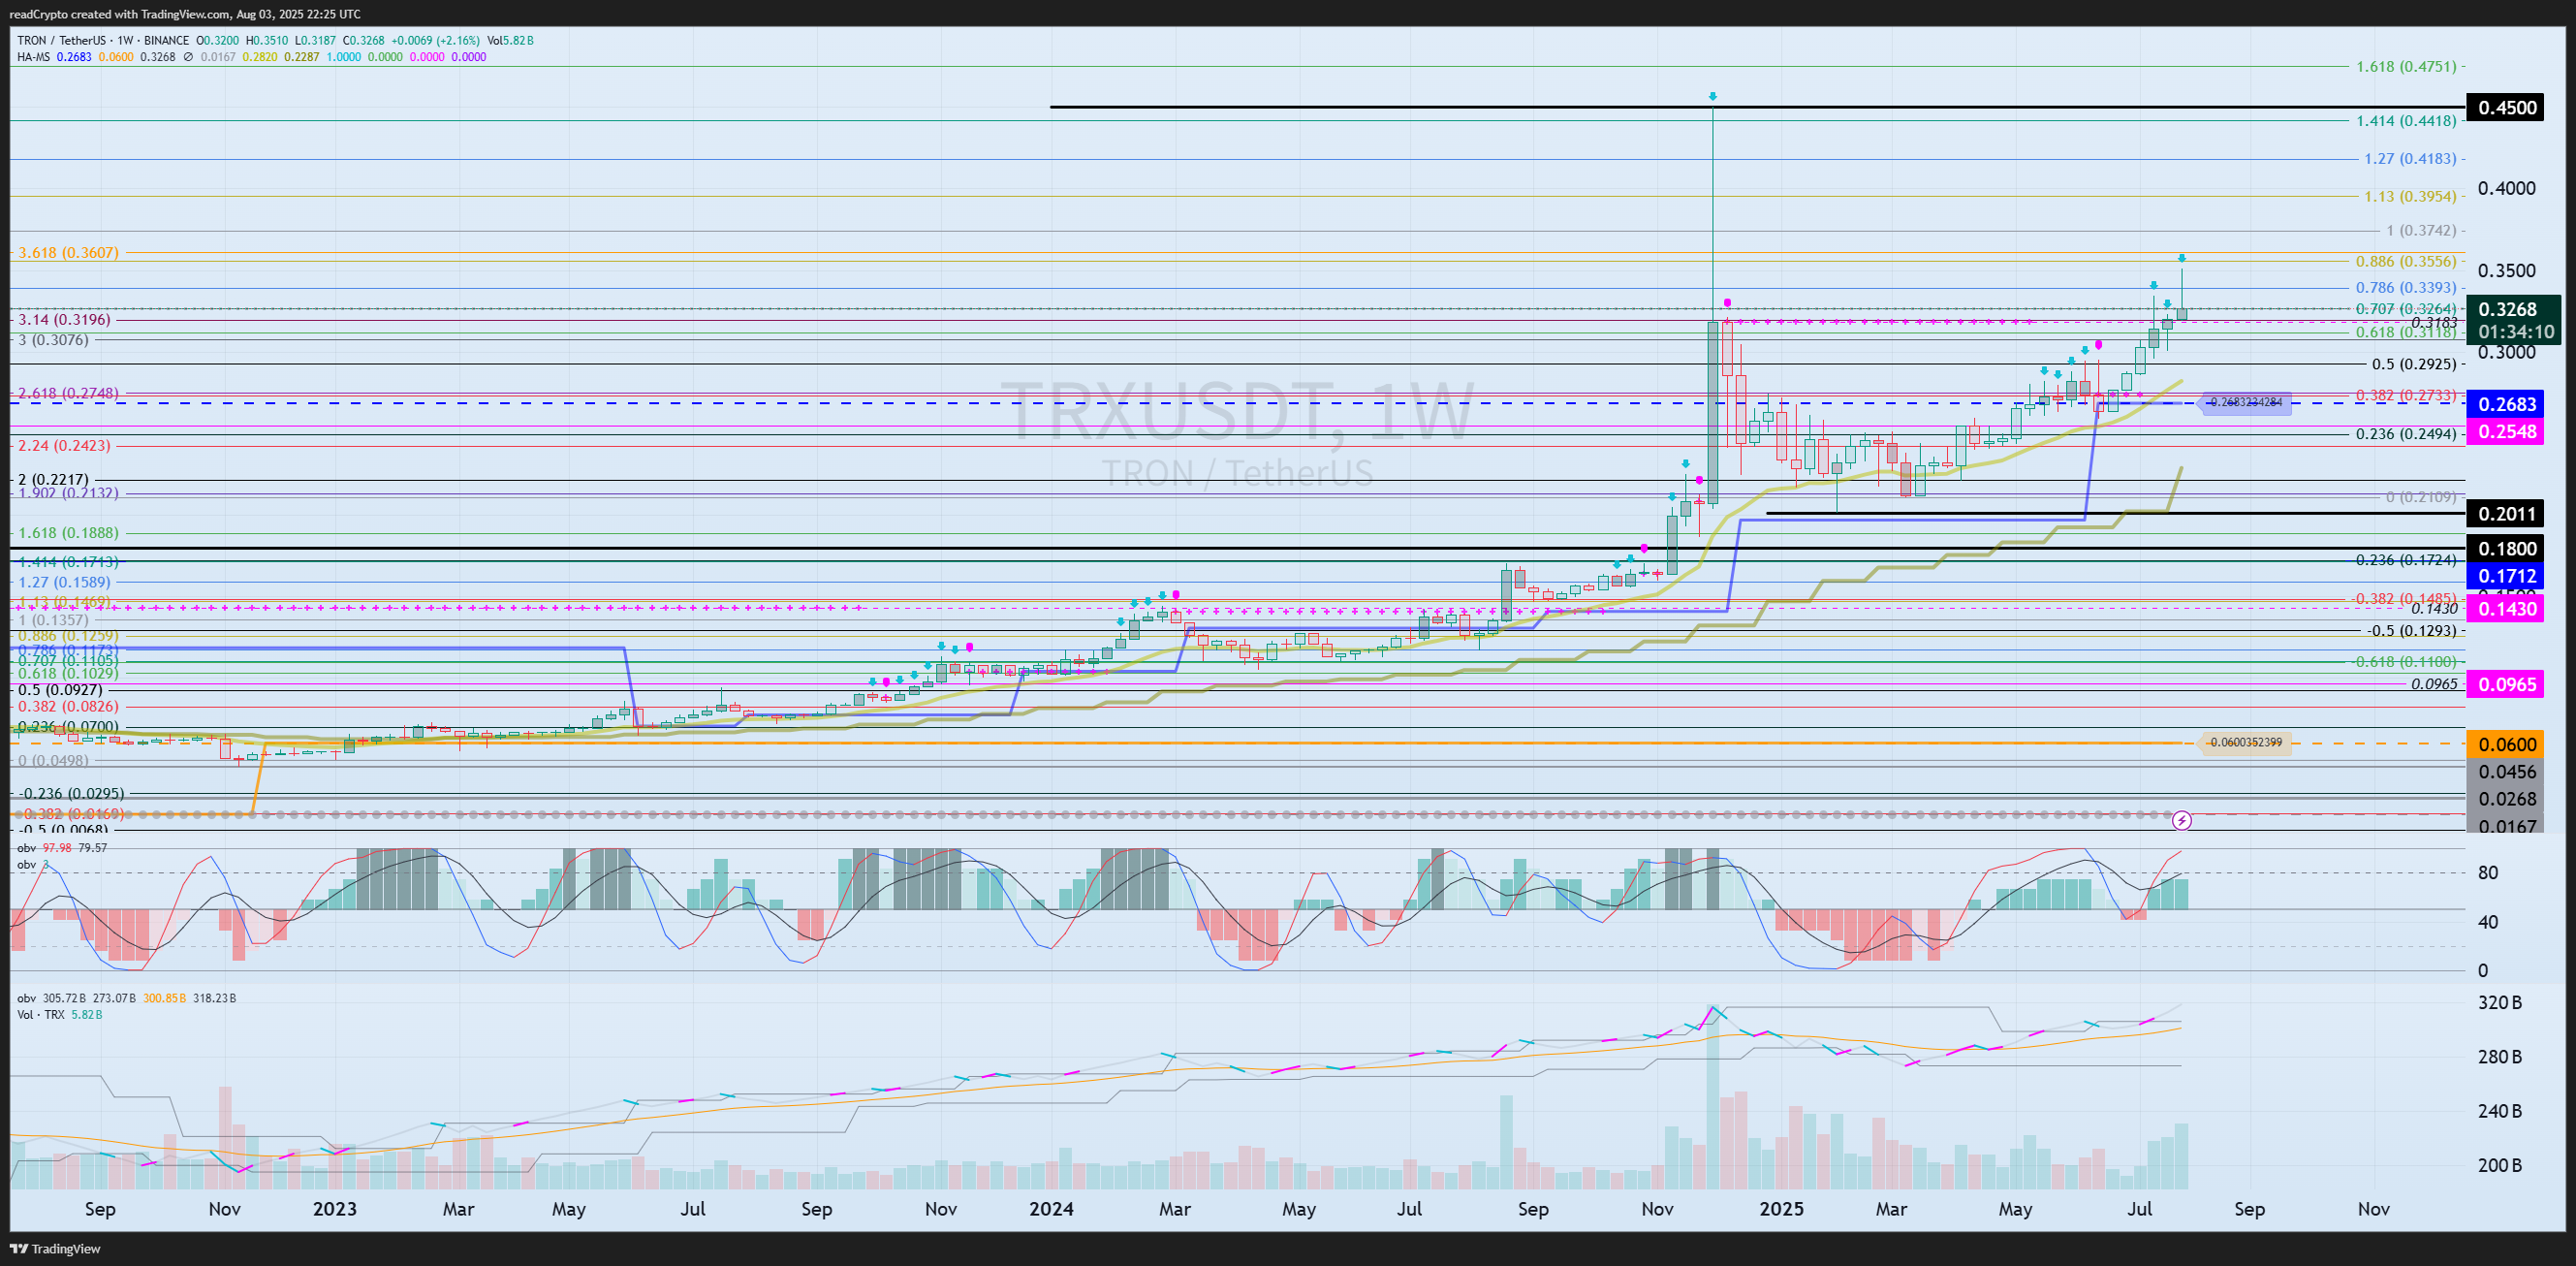Click the 0.786 (0.3393) Fibonacci label

[2405, 288]
